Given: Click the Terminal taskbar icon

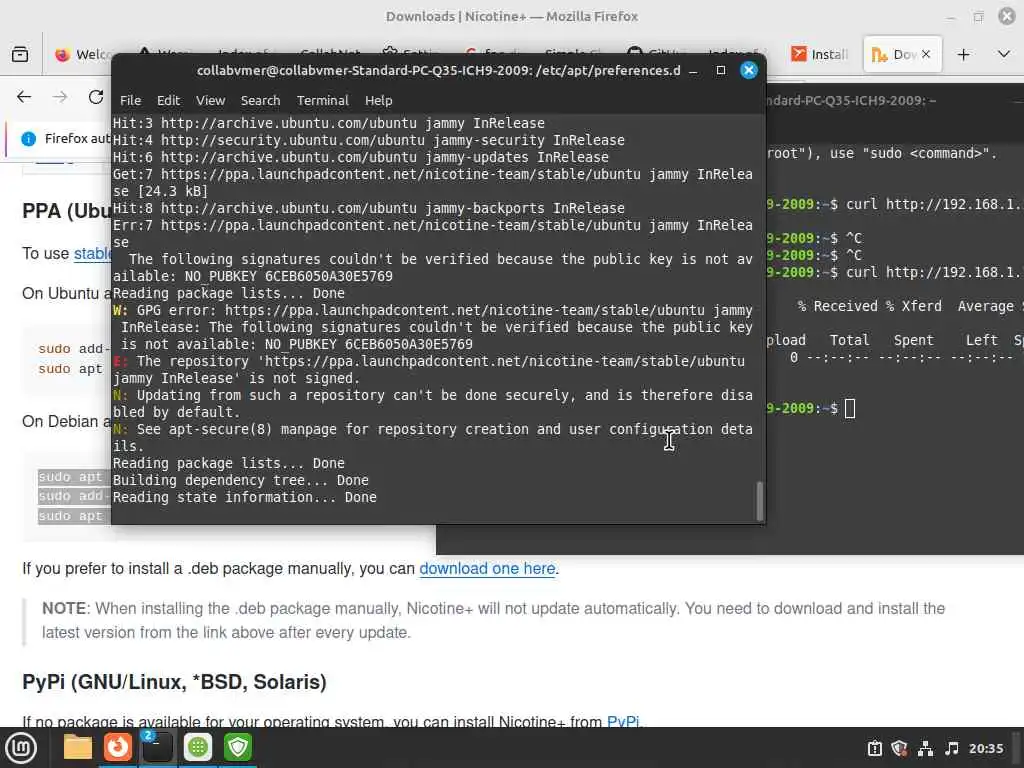Looking at the screenshot, I should (157, 747).
